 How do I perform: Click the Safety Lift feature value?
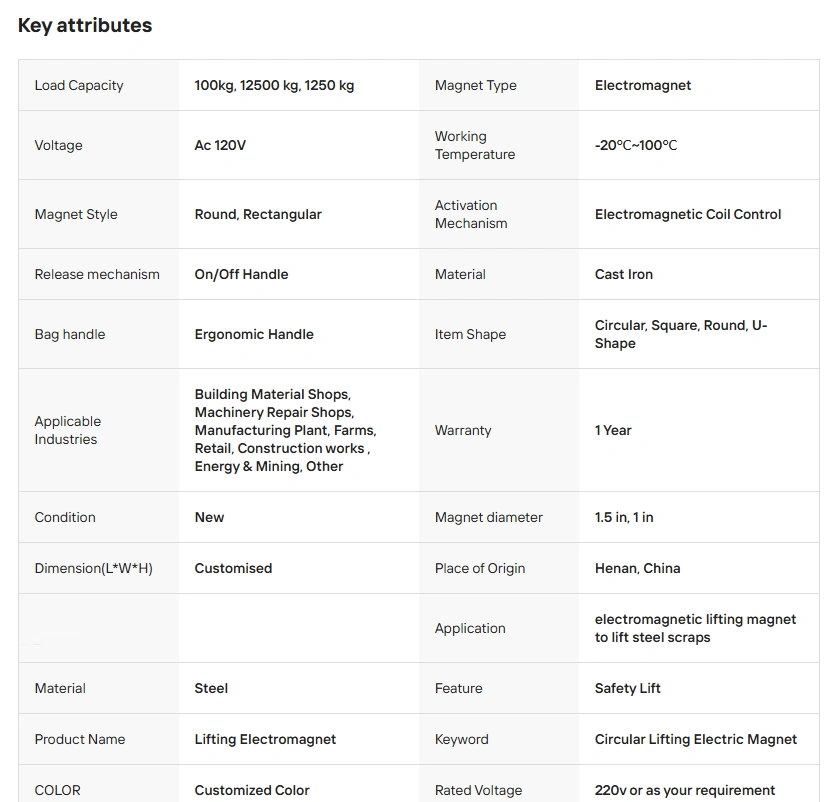coord(628,688)
